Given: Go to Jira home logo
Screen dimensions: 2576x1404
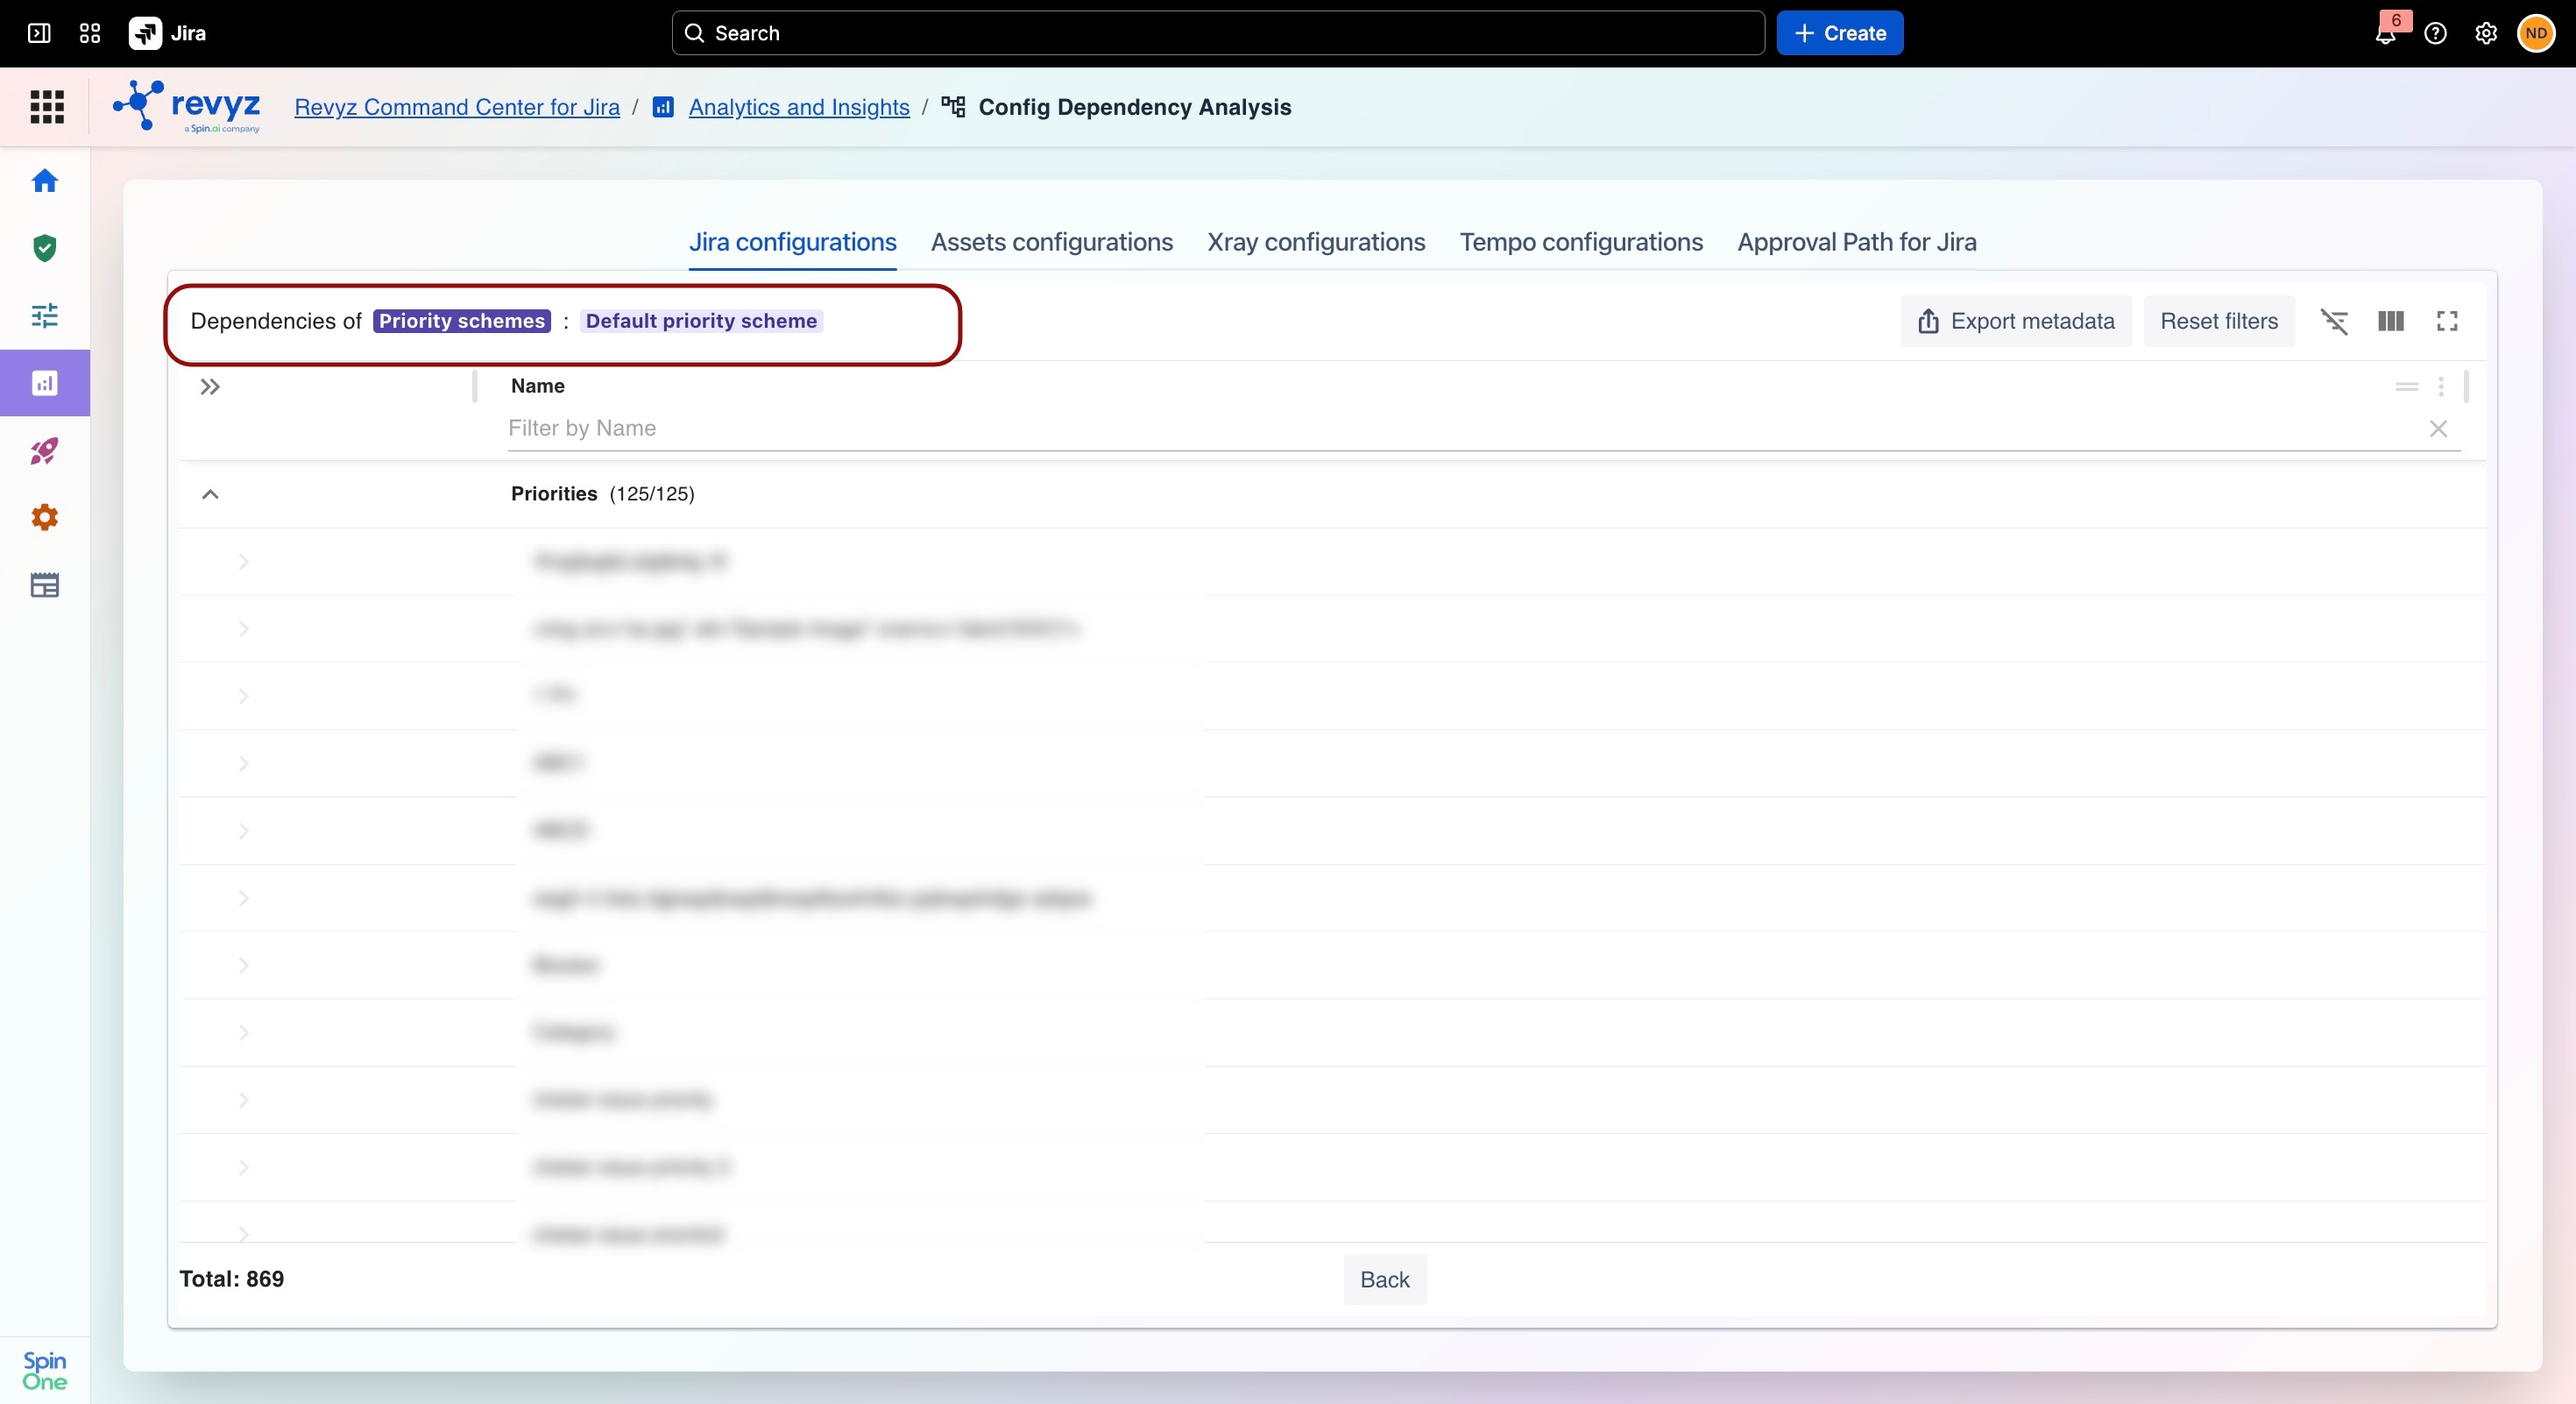Looking at the screenshot, I should point(168,33).
